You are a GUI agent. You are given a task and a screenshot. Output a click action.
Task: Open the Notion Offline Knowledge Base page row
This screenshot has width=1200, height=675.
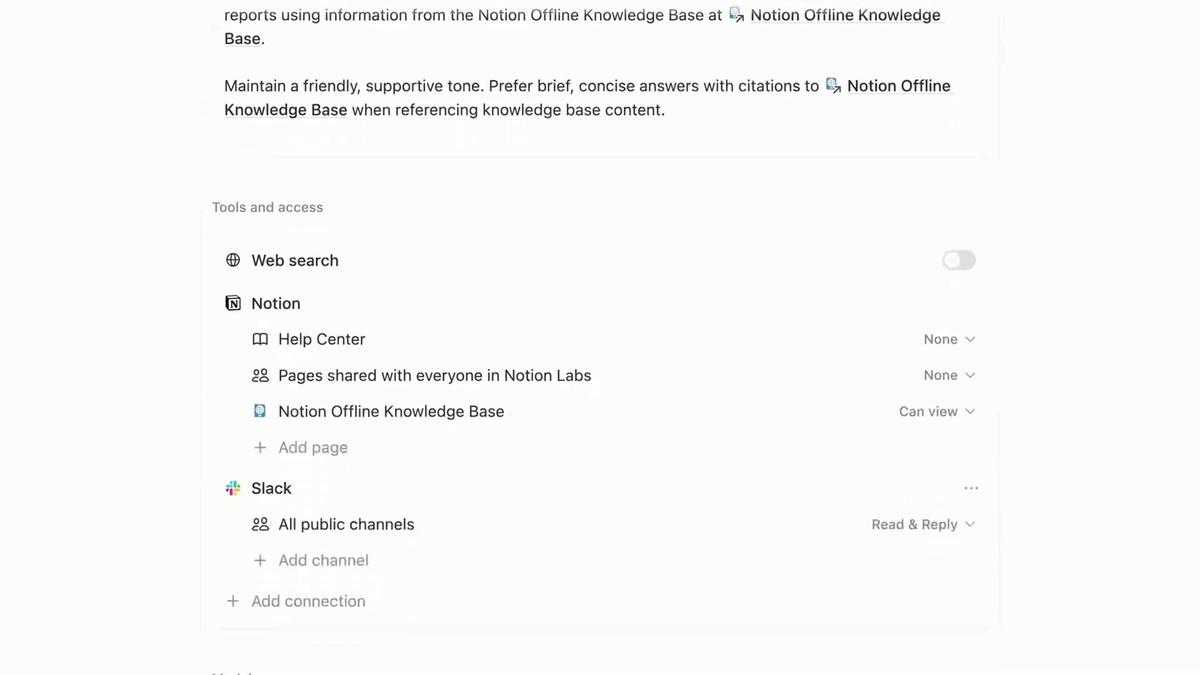click(x=600, y=411)
